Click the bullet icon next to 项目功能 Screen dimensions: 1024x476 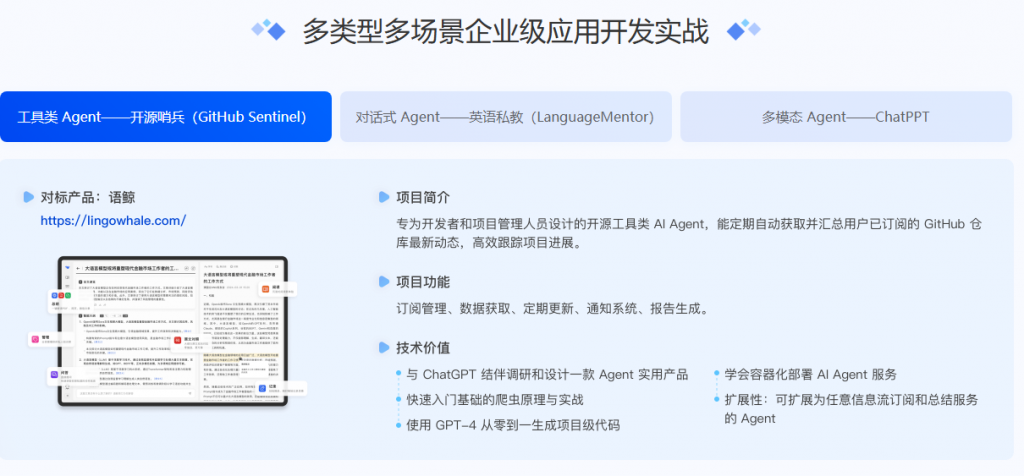384,282
